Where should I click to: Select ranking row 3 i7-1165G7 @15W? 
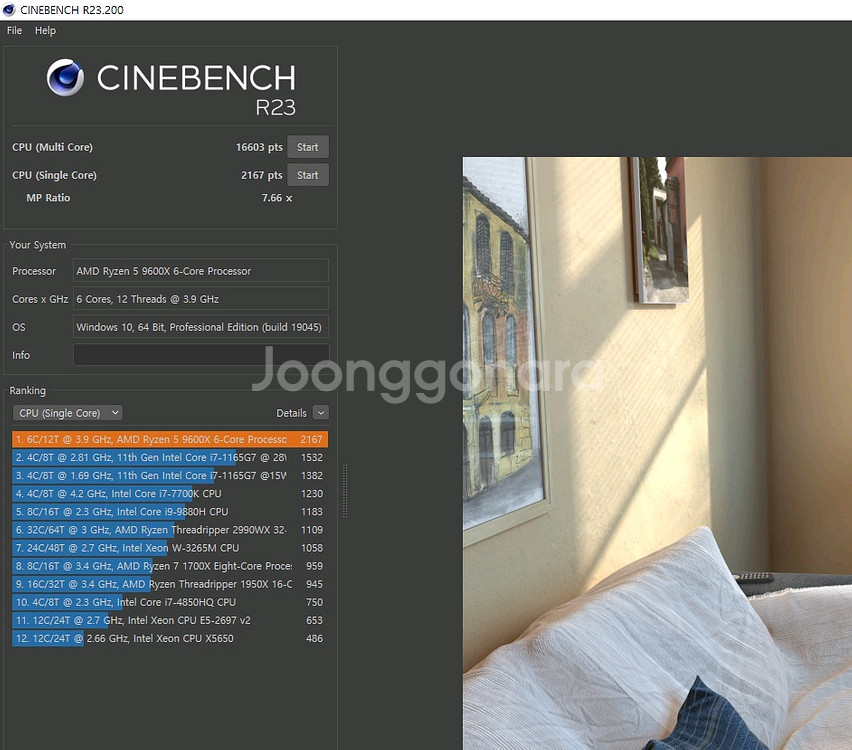click(x=170, y=476)
